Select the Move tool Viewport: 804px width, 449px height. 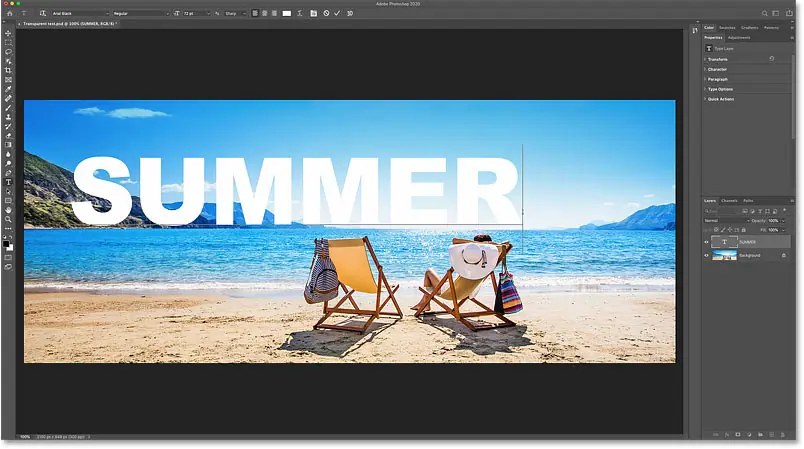tap(8, 33)
